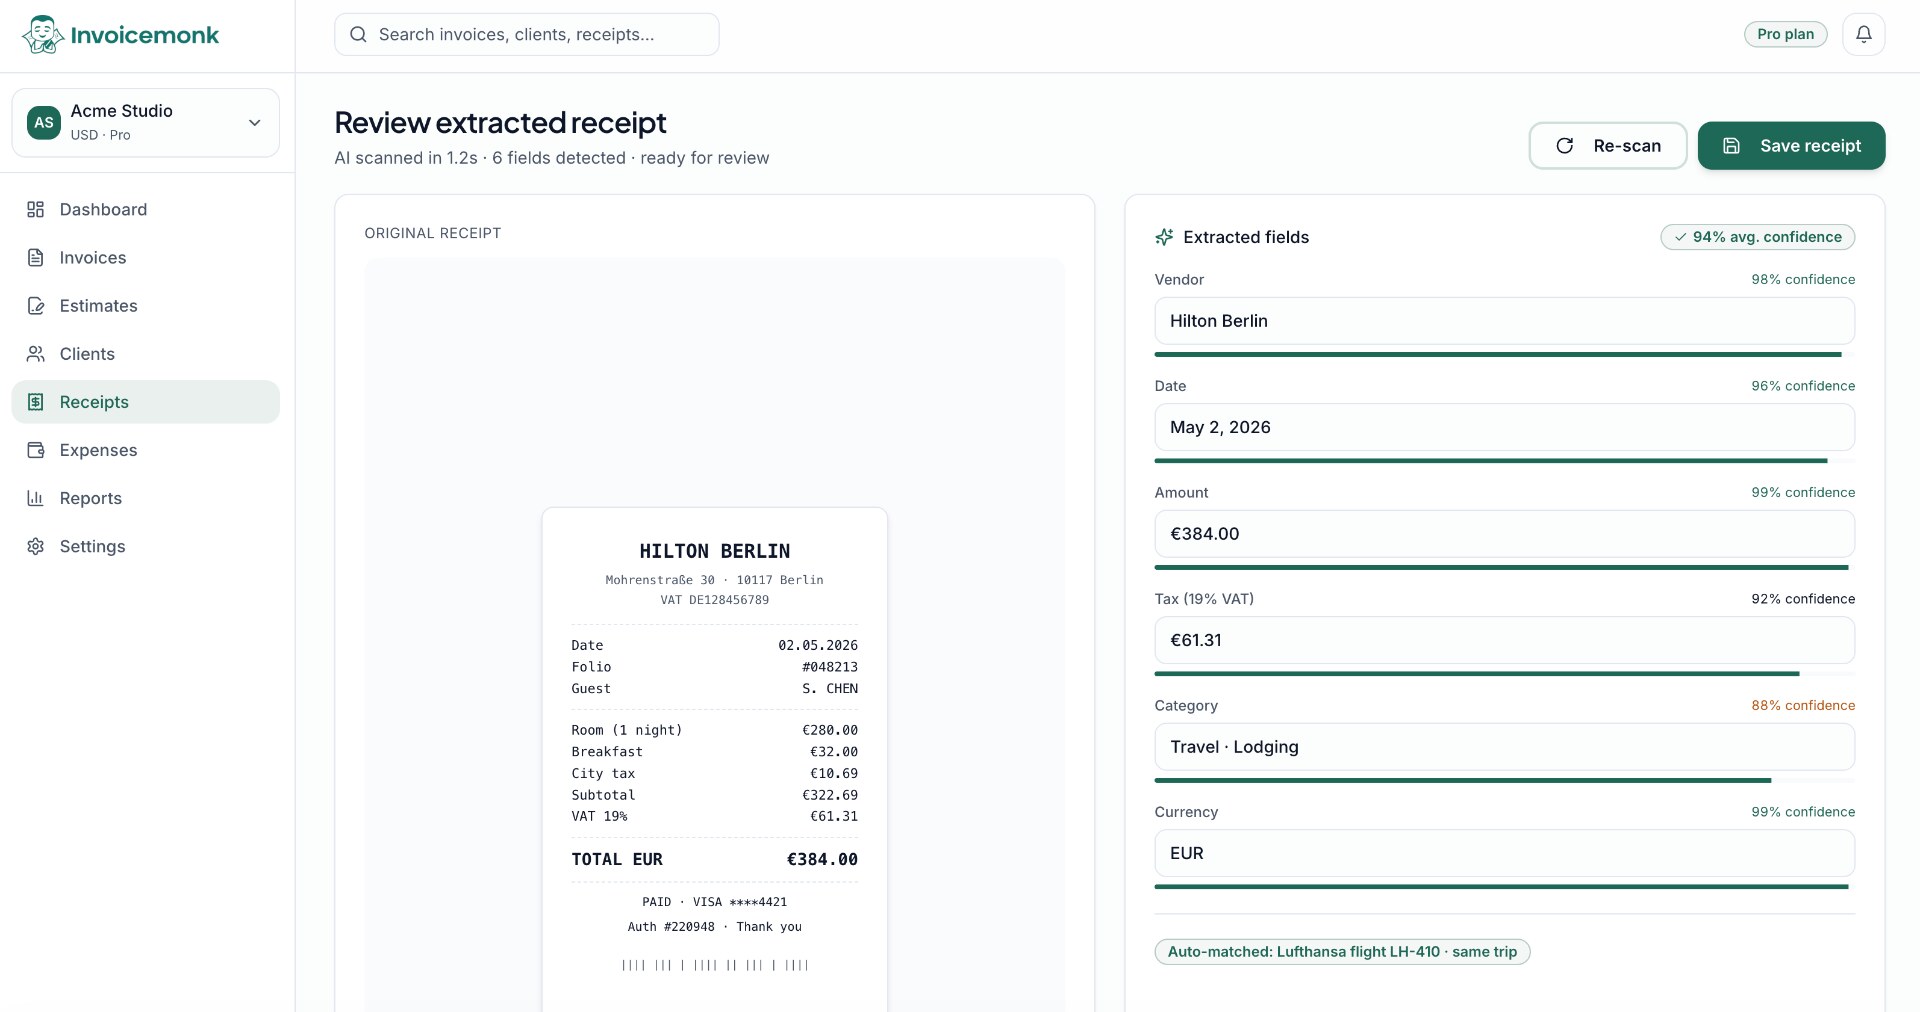
Task: Click the Clients people icon
Action: [36, 353]
